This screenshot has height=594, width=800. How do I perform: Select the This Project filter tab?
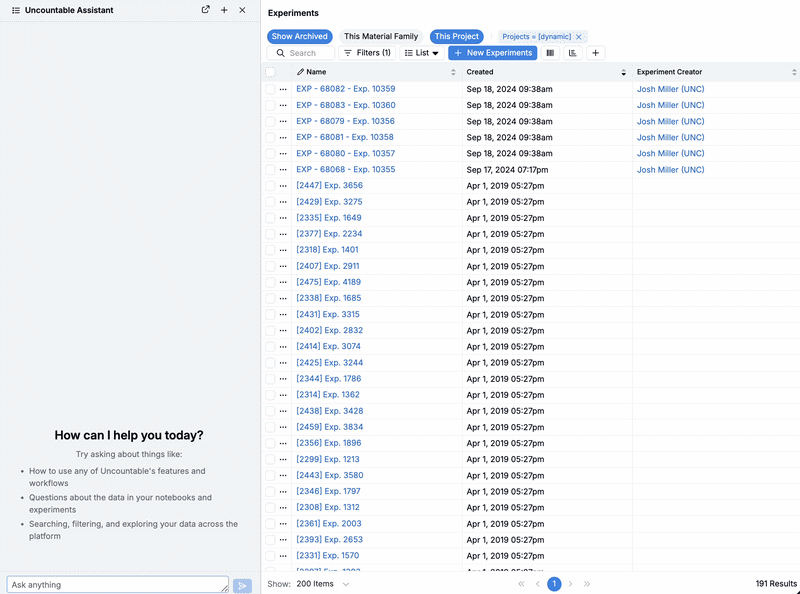pos(456,37)
